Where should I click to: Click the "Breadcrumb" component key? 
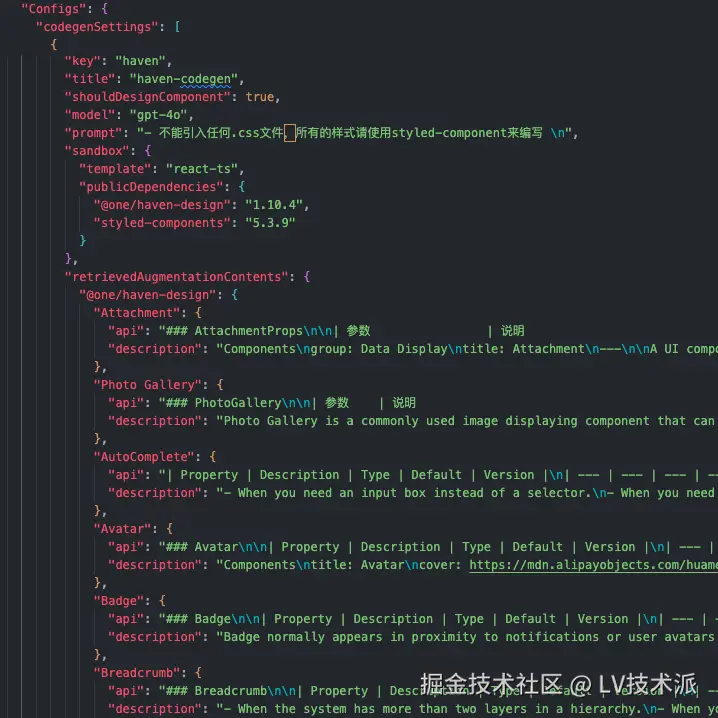[136, 673]
